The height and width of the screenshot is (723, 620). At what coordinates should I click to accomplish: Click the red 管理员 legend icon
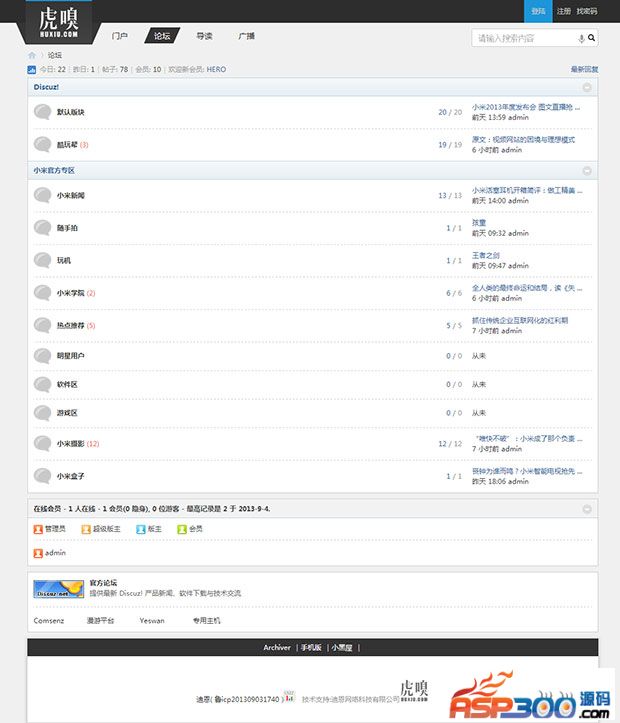coord(38,529)
